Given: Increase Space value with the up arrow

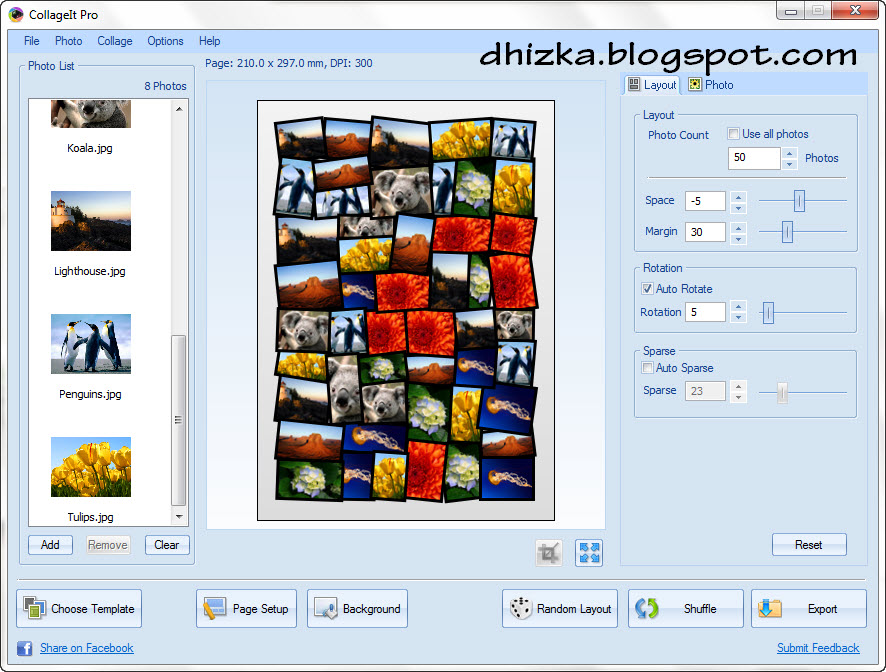Looking at the screenshot, I should [738, 196].
